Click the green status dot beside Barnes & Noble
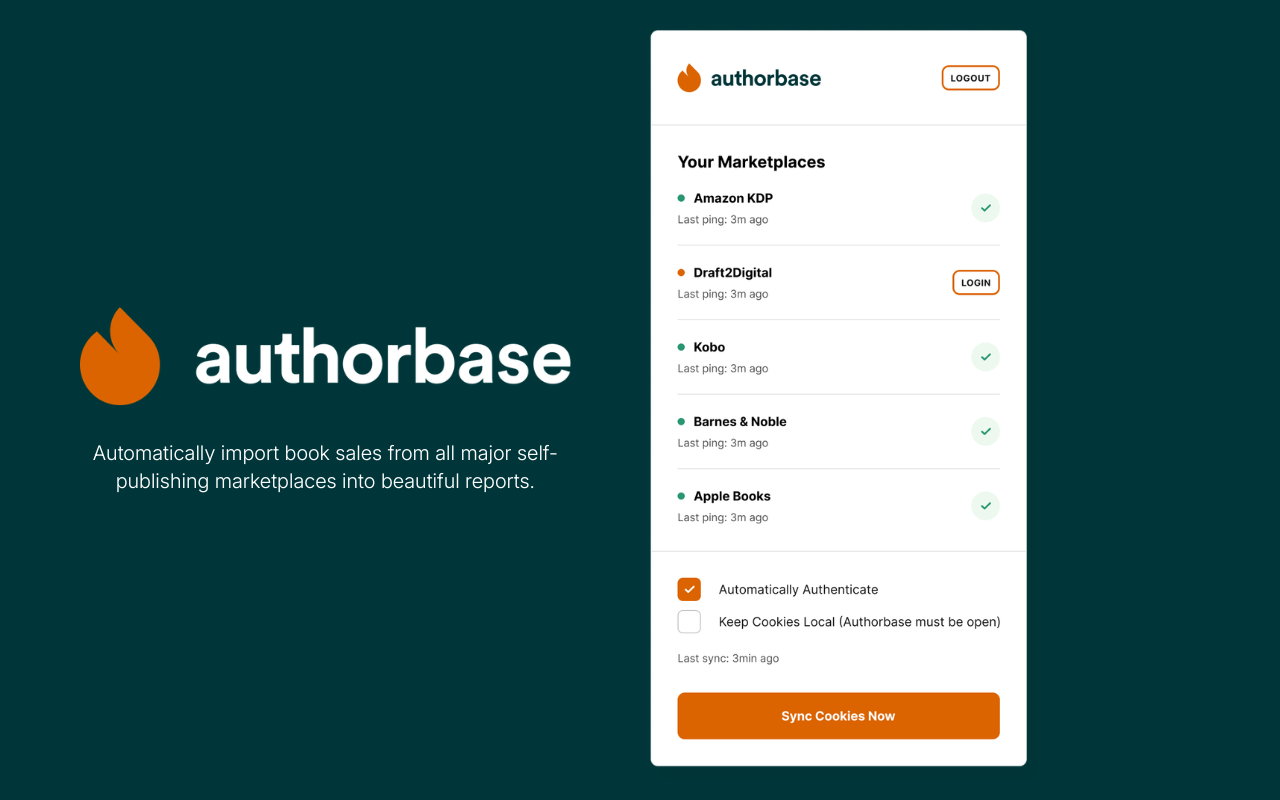The width and height of the screenshot is (1280, 800). coord(681,421)
